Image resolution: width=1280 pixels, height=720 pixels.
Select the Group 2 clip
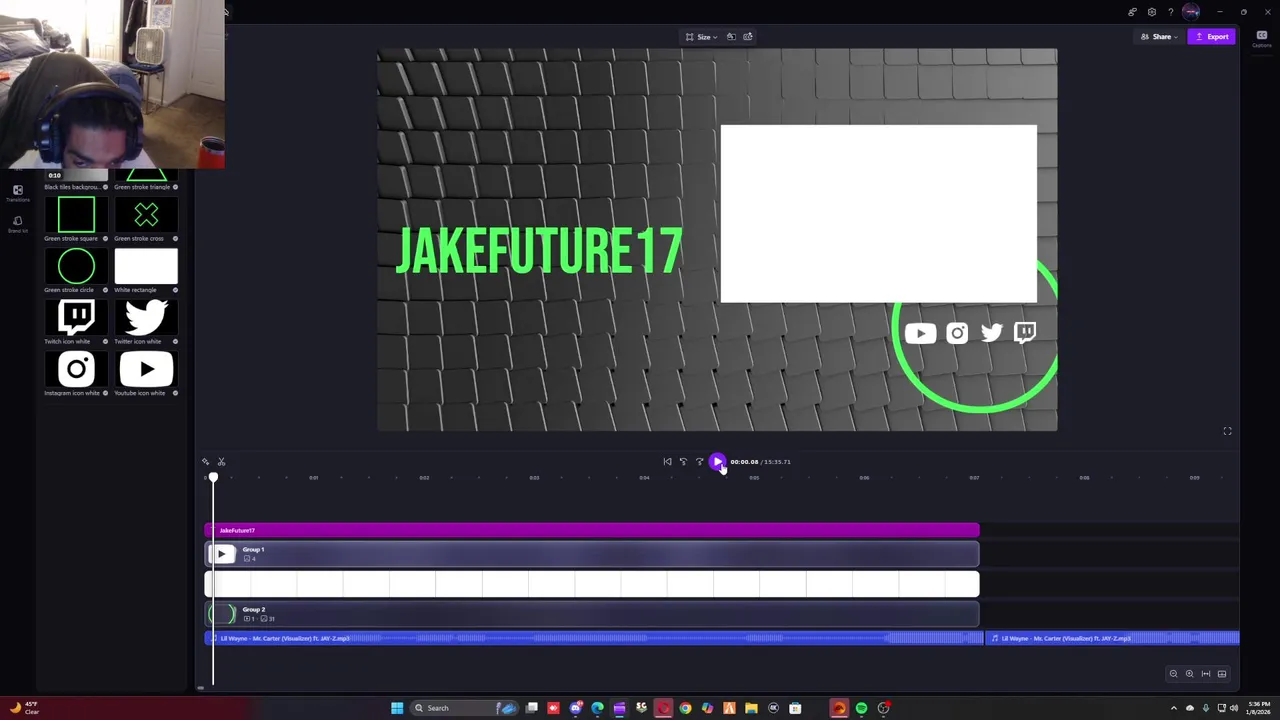tap(592, 614)
